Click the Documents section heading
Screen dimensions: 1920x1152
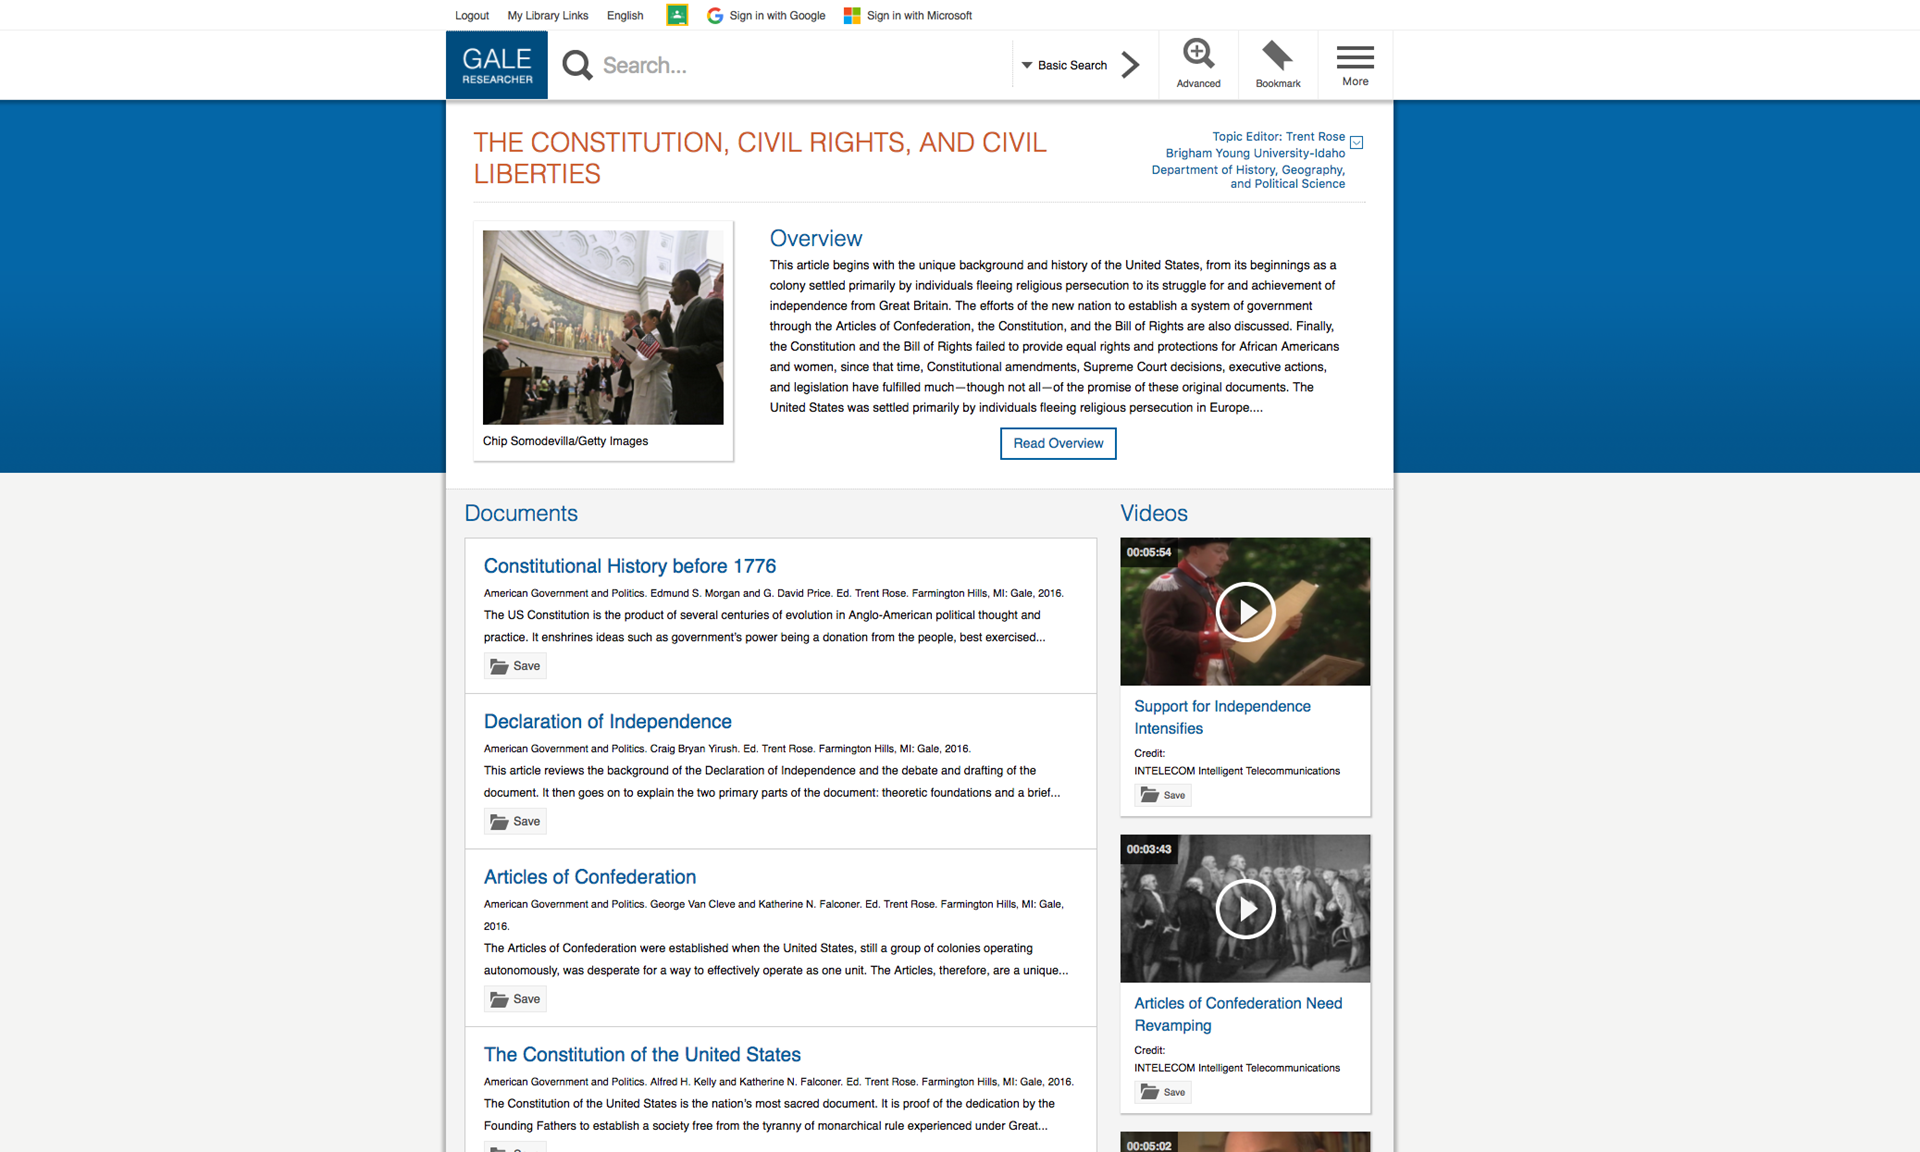tap(521, 513)
